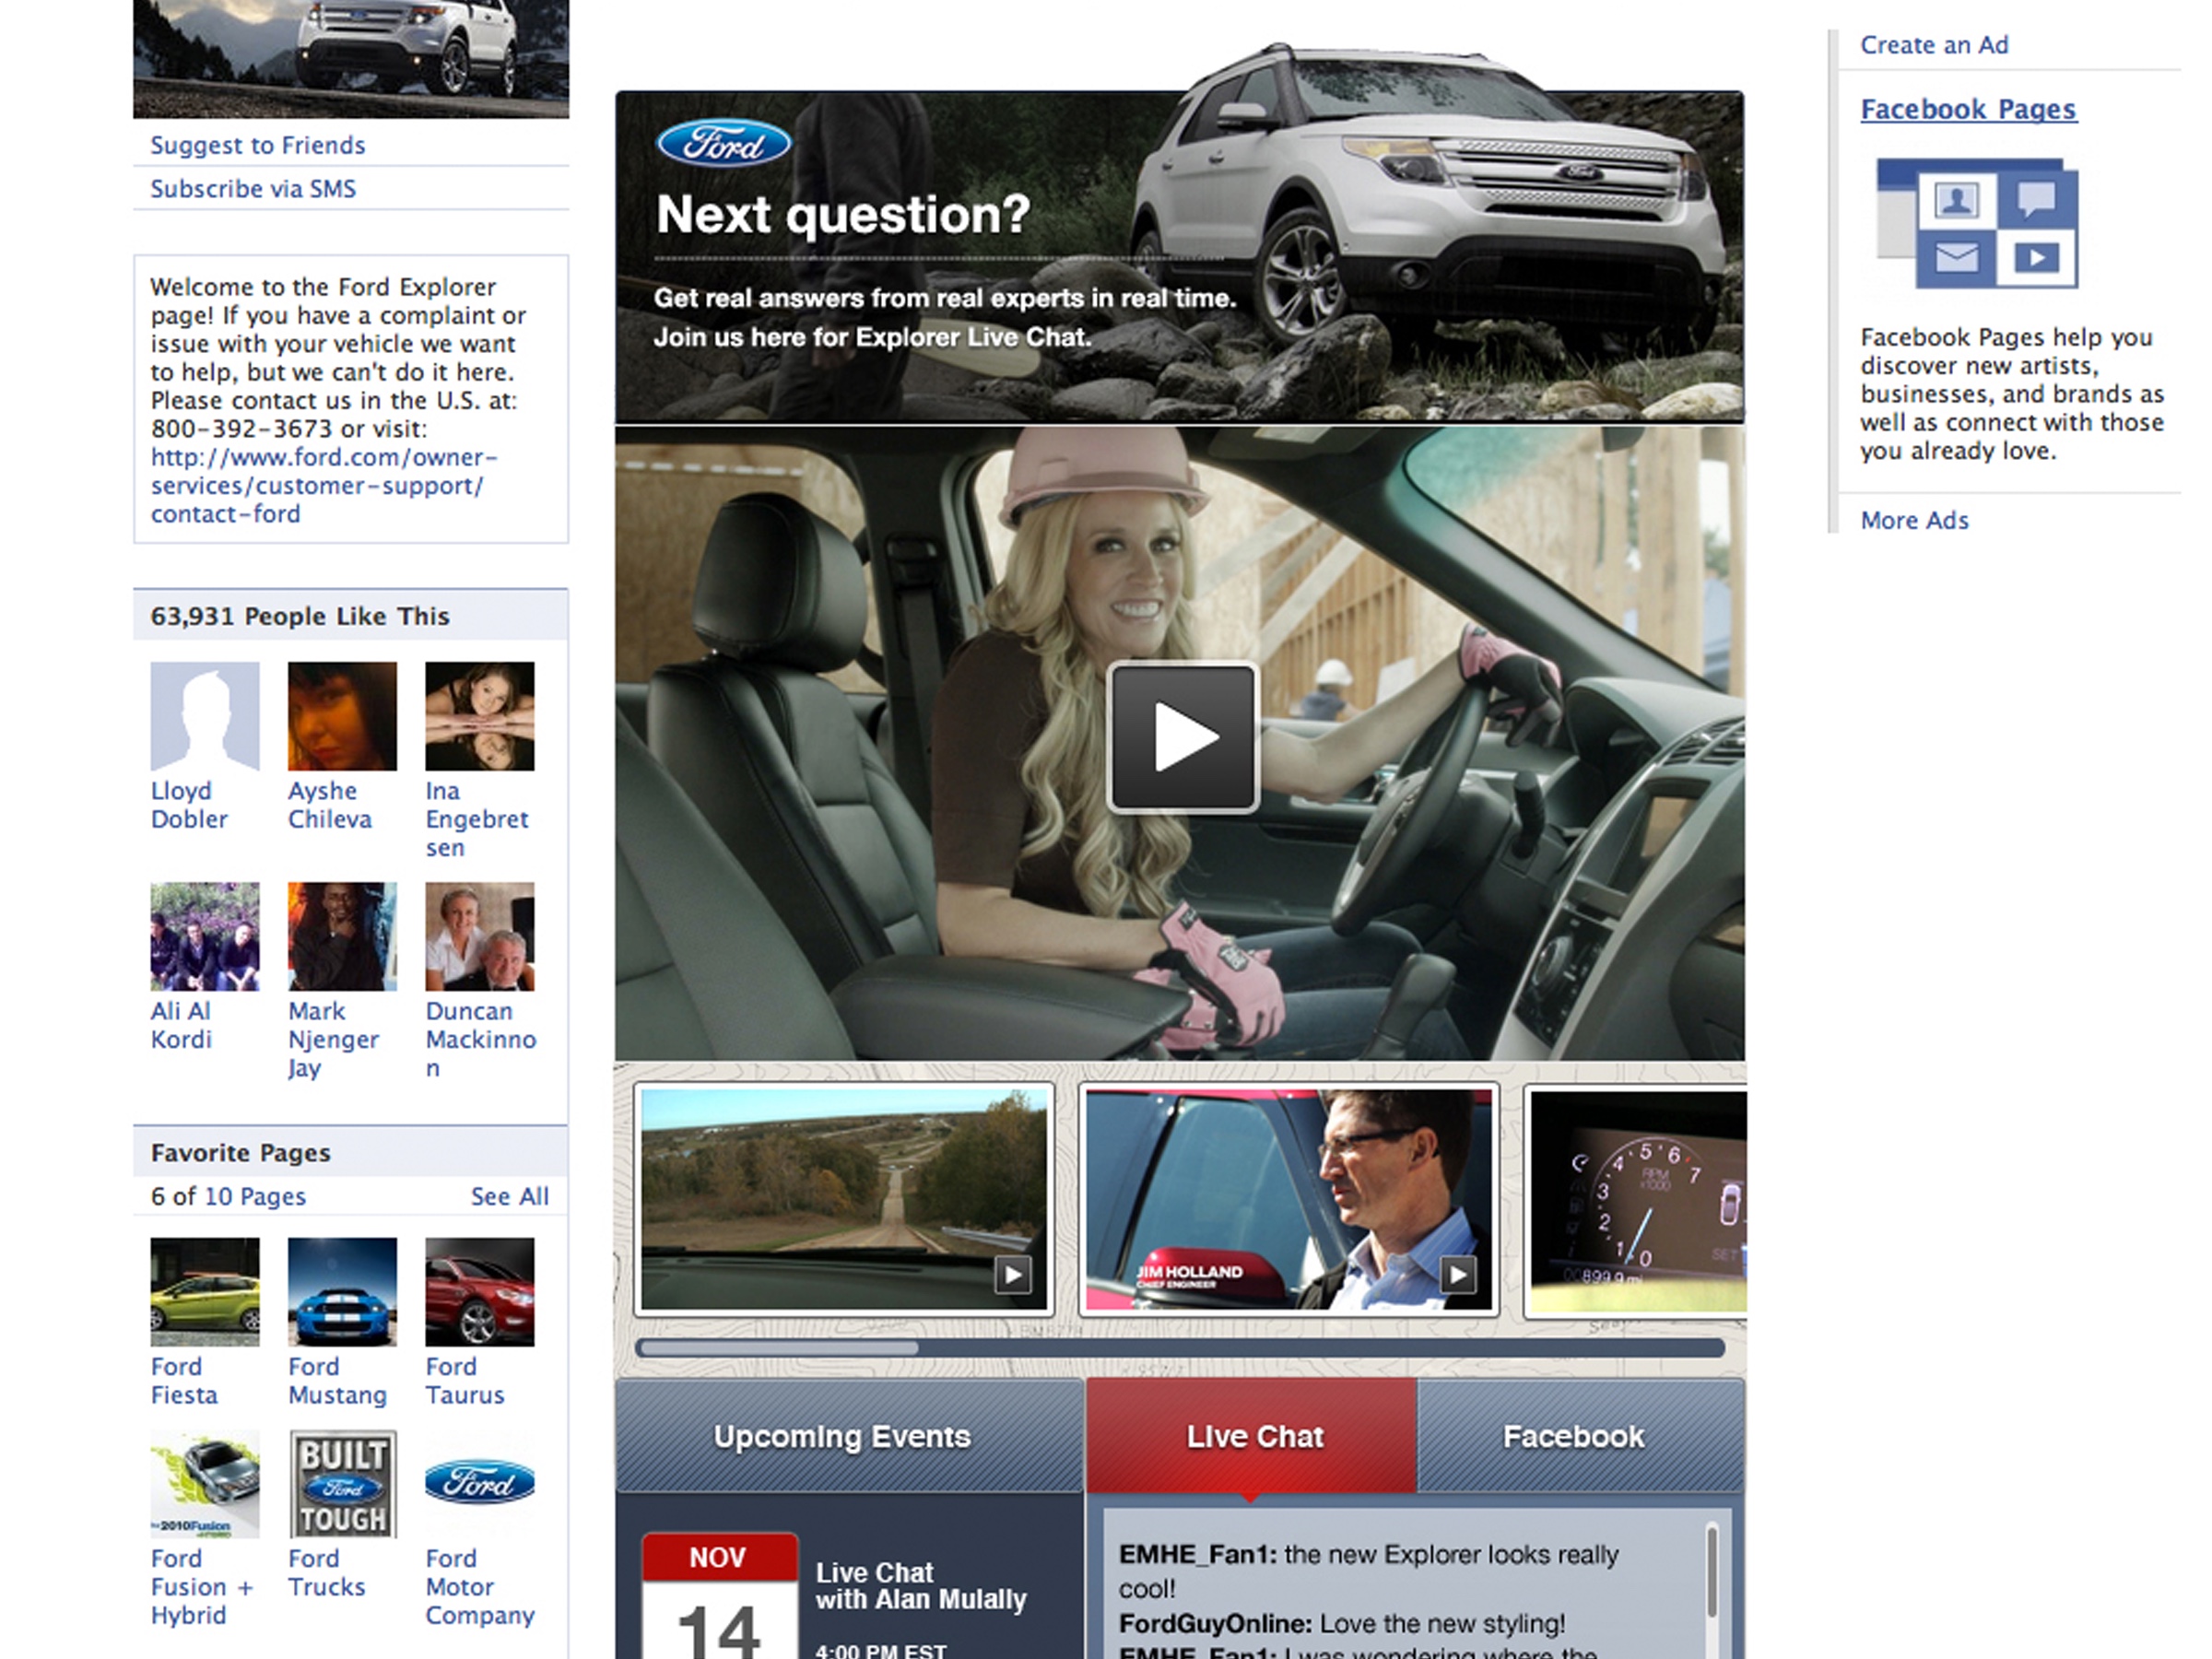Open Ina Engebretsen's profile picture
The image size is (2212, 1659).
pos(480,716)
